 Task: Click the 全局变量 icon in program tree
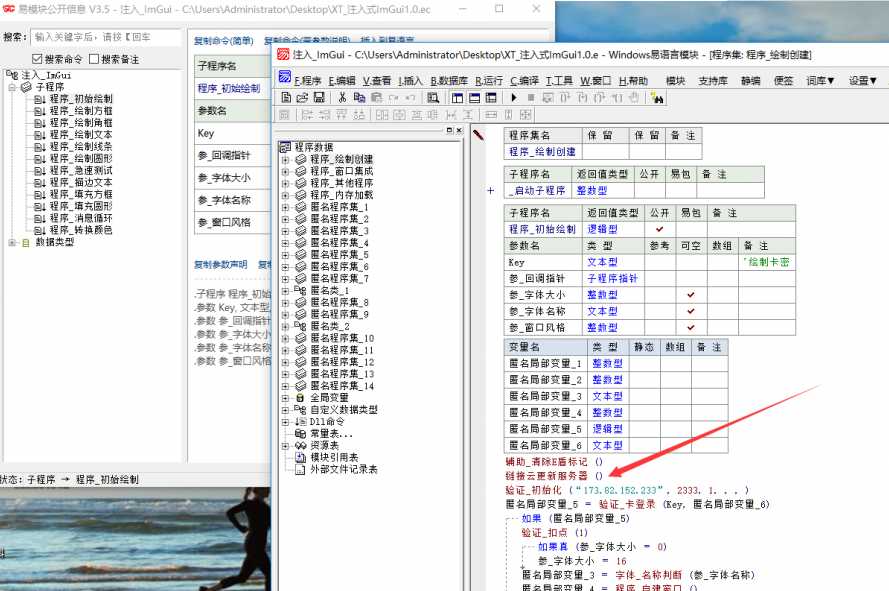pyautogui.click(x=300, y=398)
